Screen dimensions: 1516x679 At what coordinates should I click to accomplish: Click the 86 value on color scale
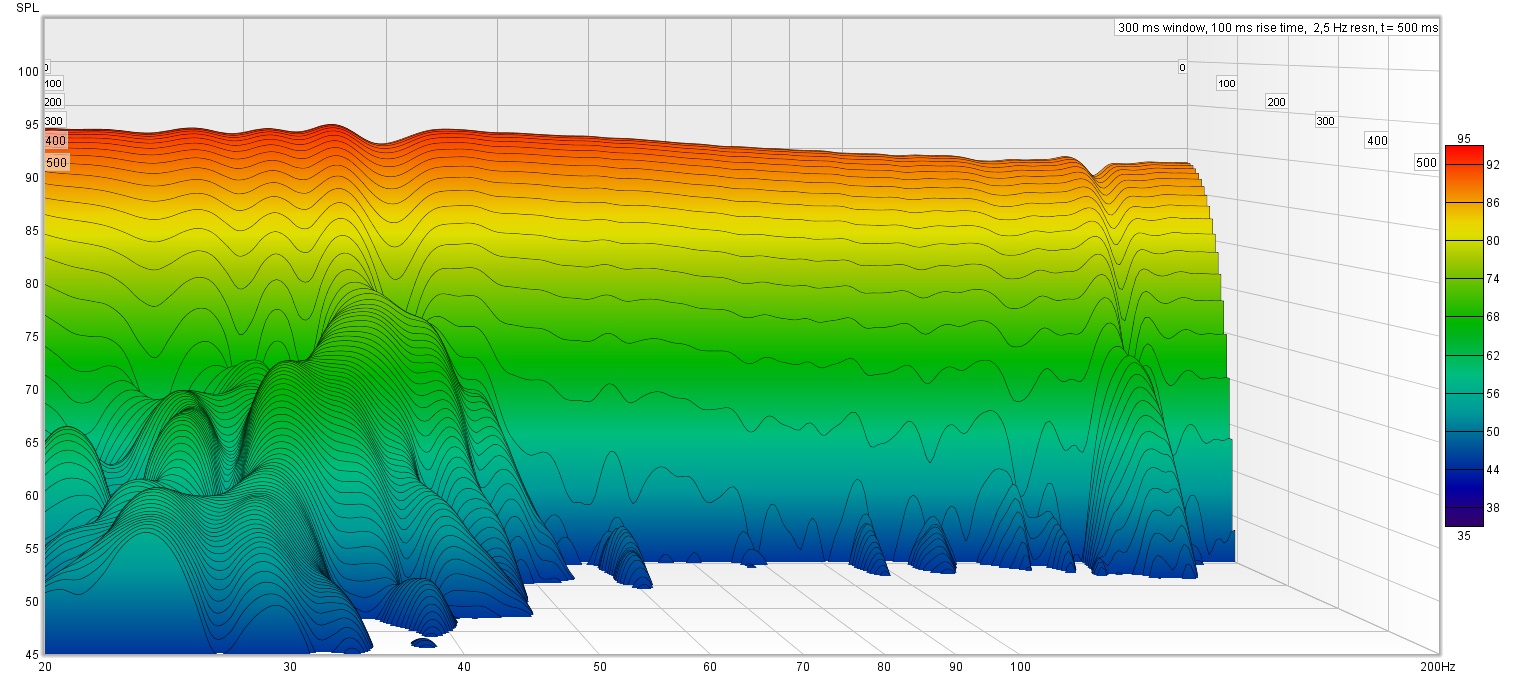click(x=1493, y=203)
